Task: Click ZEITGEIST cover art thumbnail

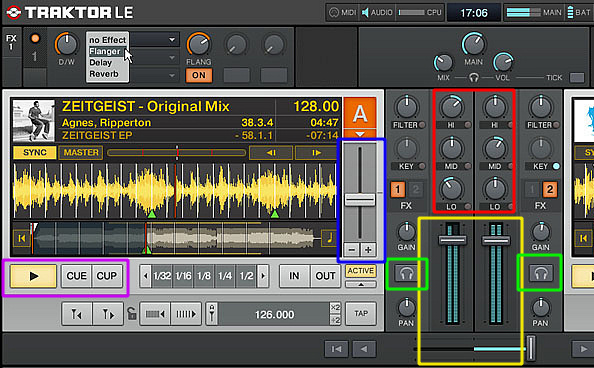Action: 34,121
